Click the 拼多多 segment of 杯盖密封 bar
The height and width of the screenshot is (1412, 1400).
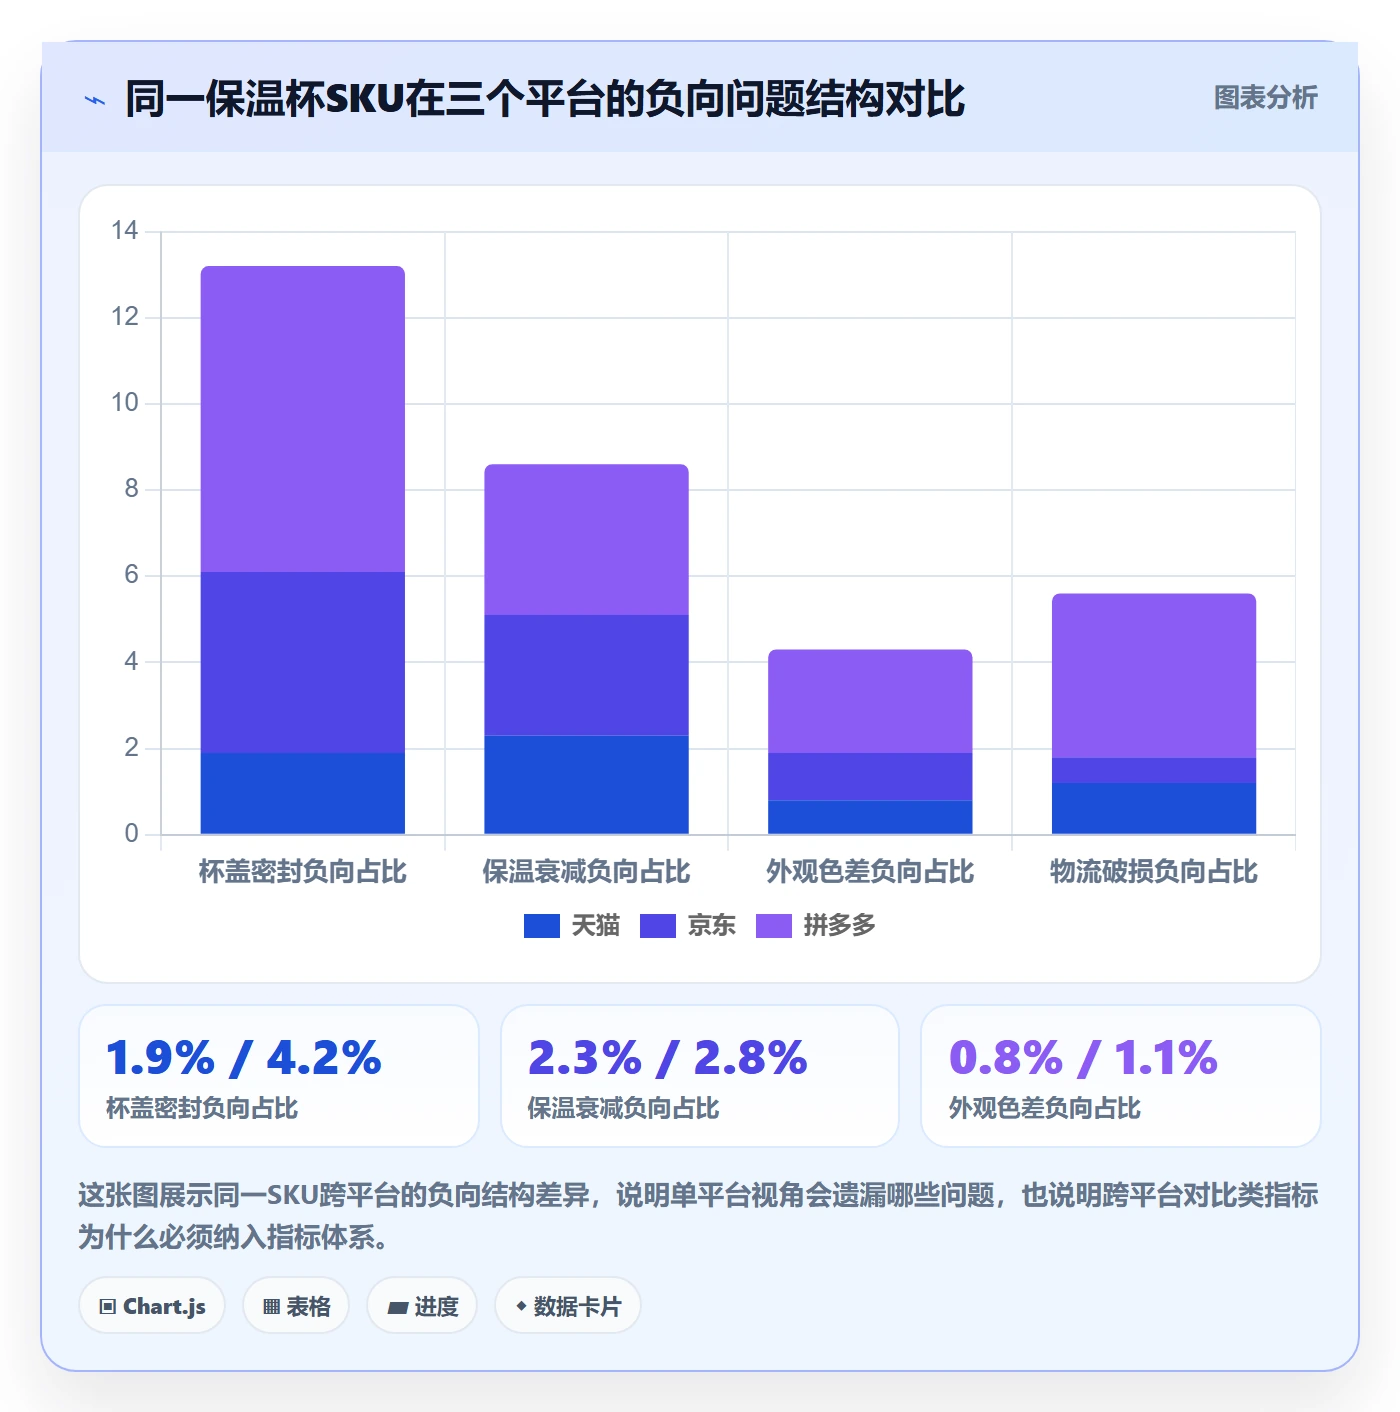[303, 419]
